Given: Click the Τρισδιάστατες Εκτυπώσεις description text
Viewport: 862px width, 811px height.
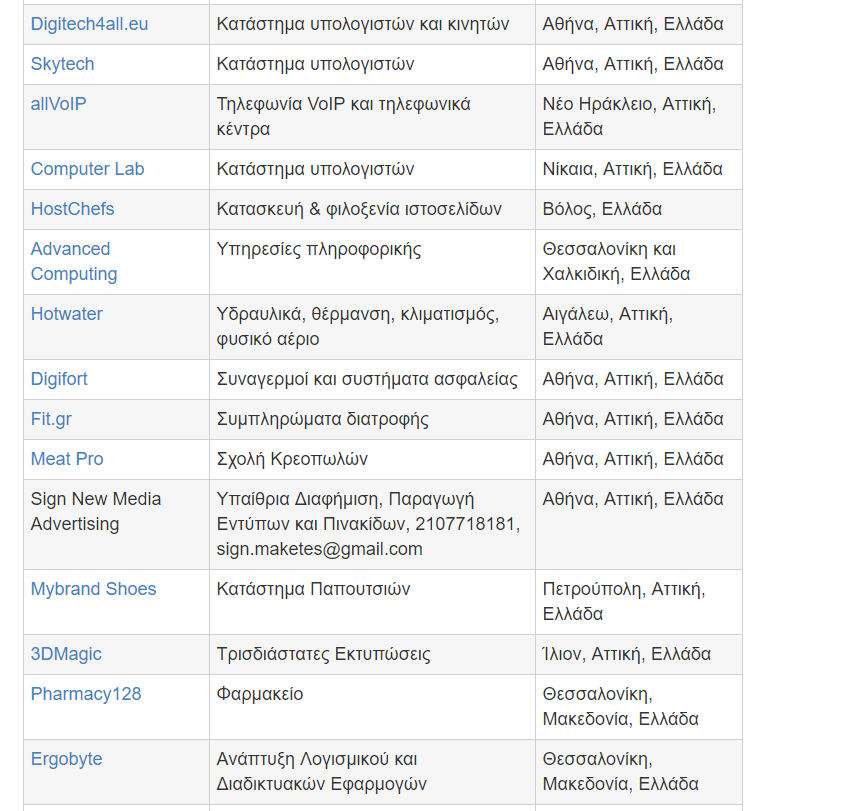Looking at the screenshot, I should (323, 654).
